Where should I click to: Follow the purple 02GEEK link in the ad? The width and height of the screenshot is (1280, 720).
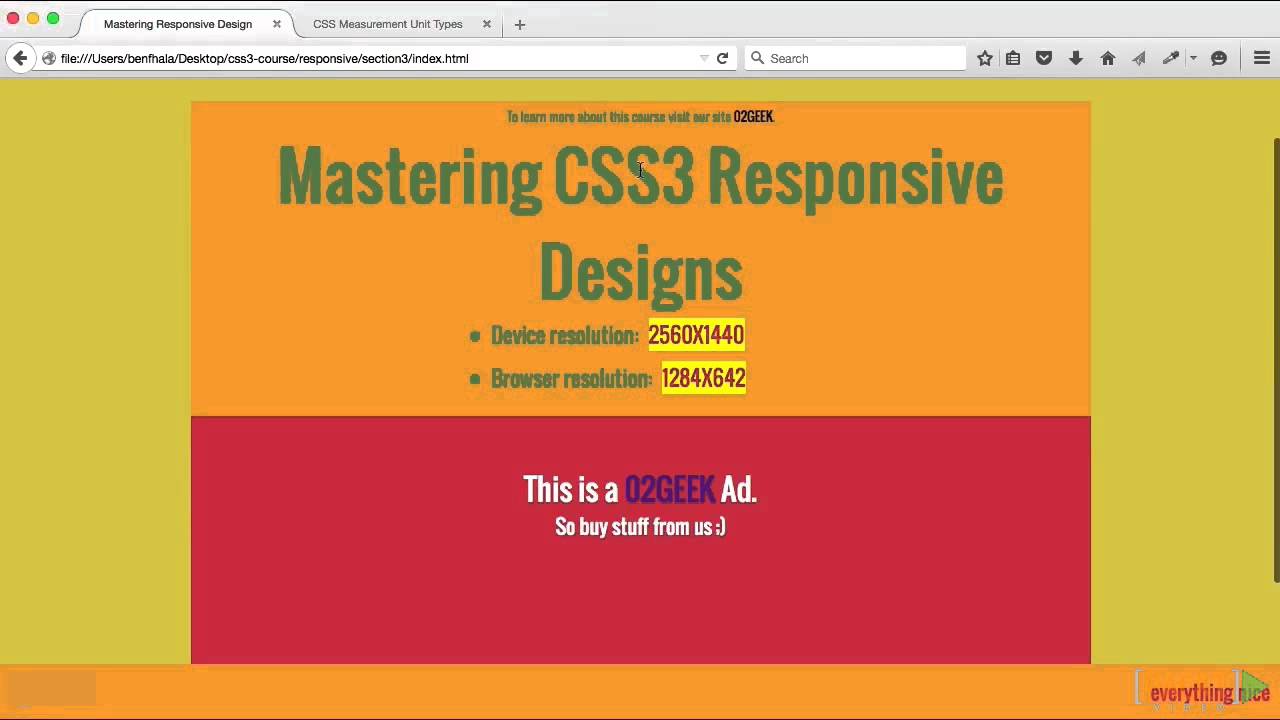[669, 489]
